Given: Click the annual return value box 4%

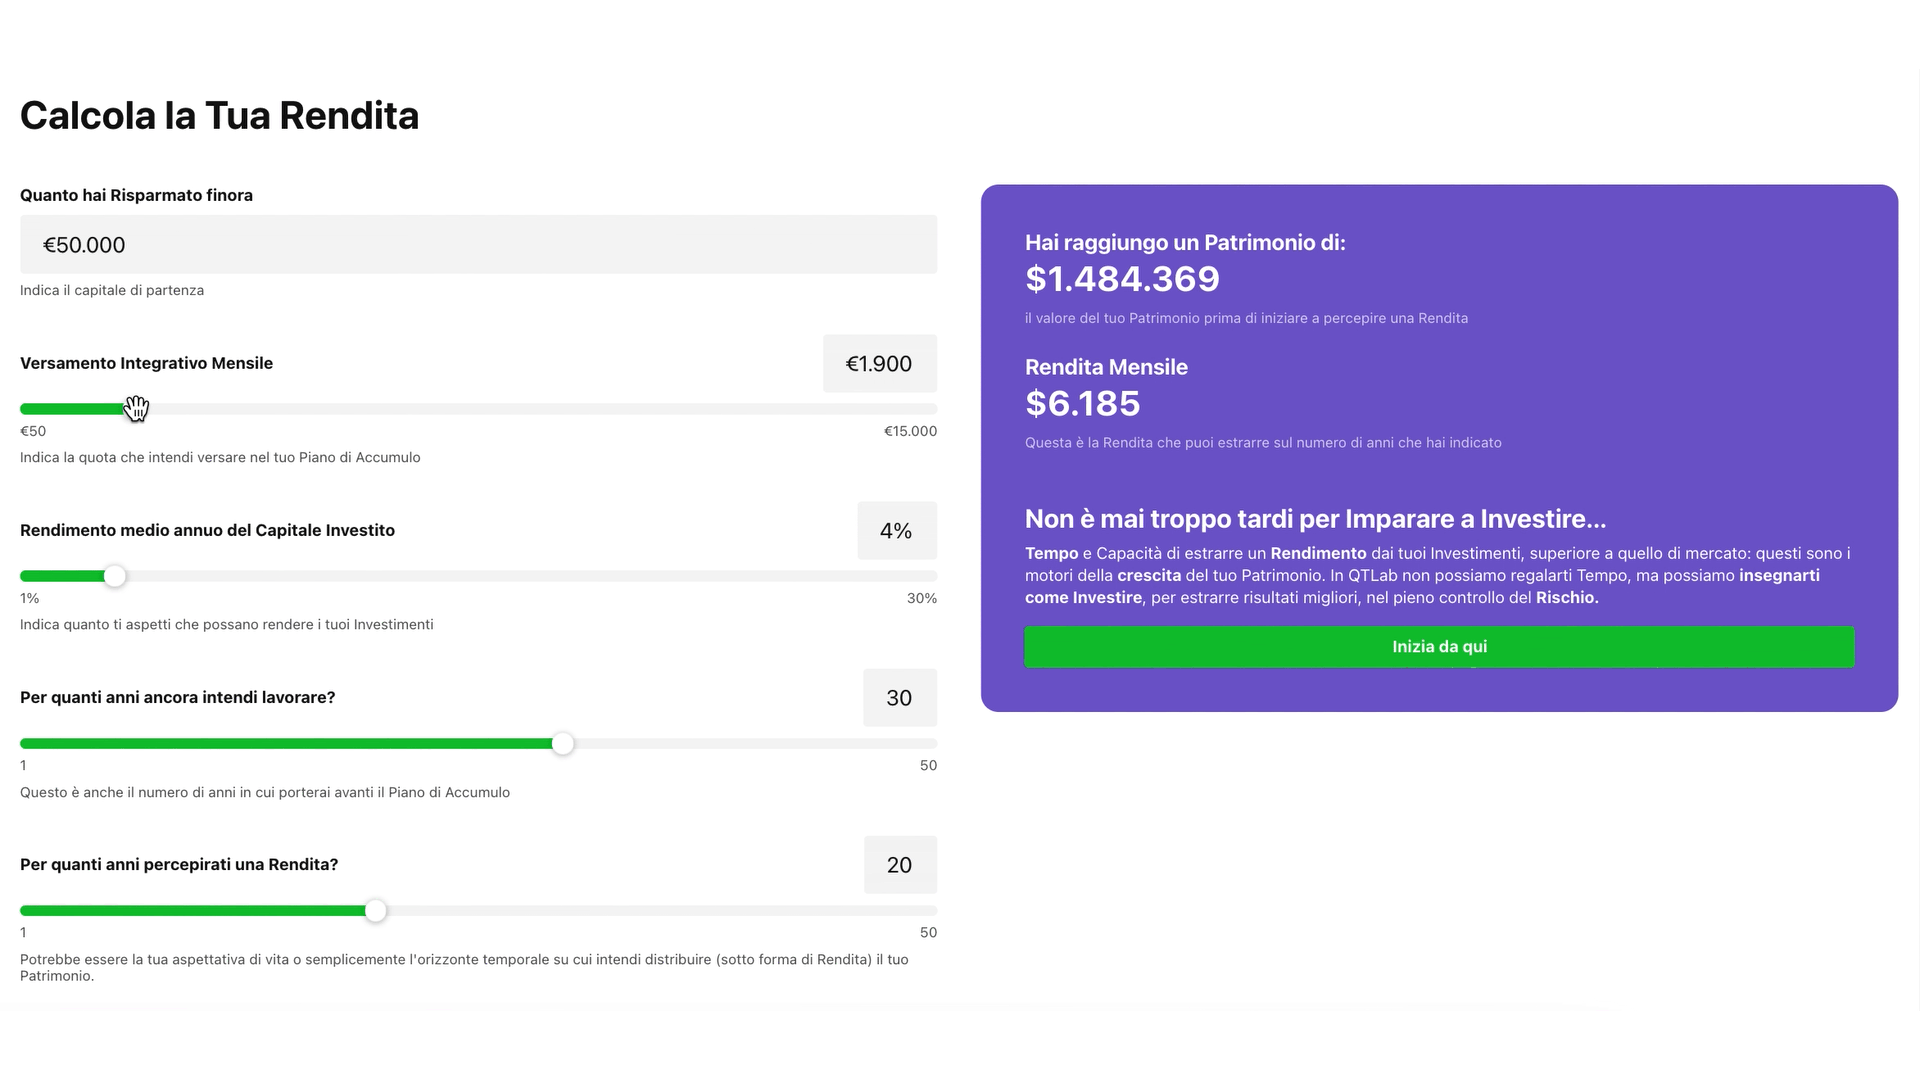Looking at the screenshot, I should point(896,531).
